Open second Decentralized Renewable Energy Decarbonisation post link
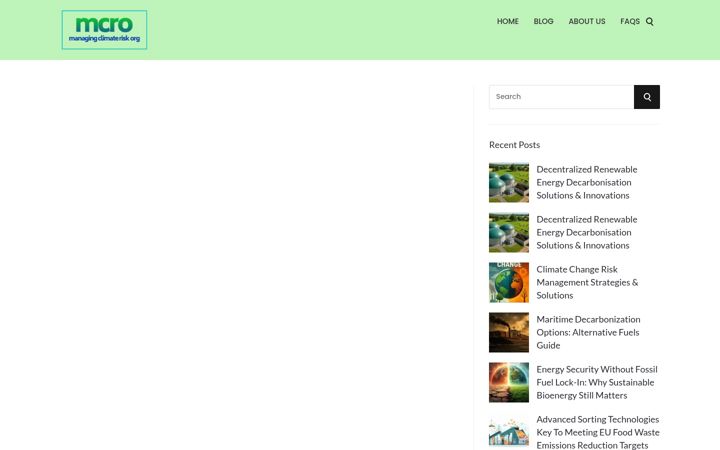Viewport: 720px width, 450px height. 587,232
